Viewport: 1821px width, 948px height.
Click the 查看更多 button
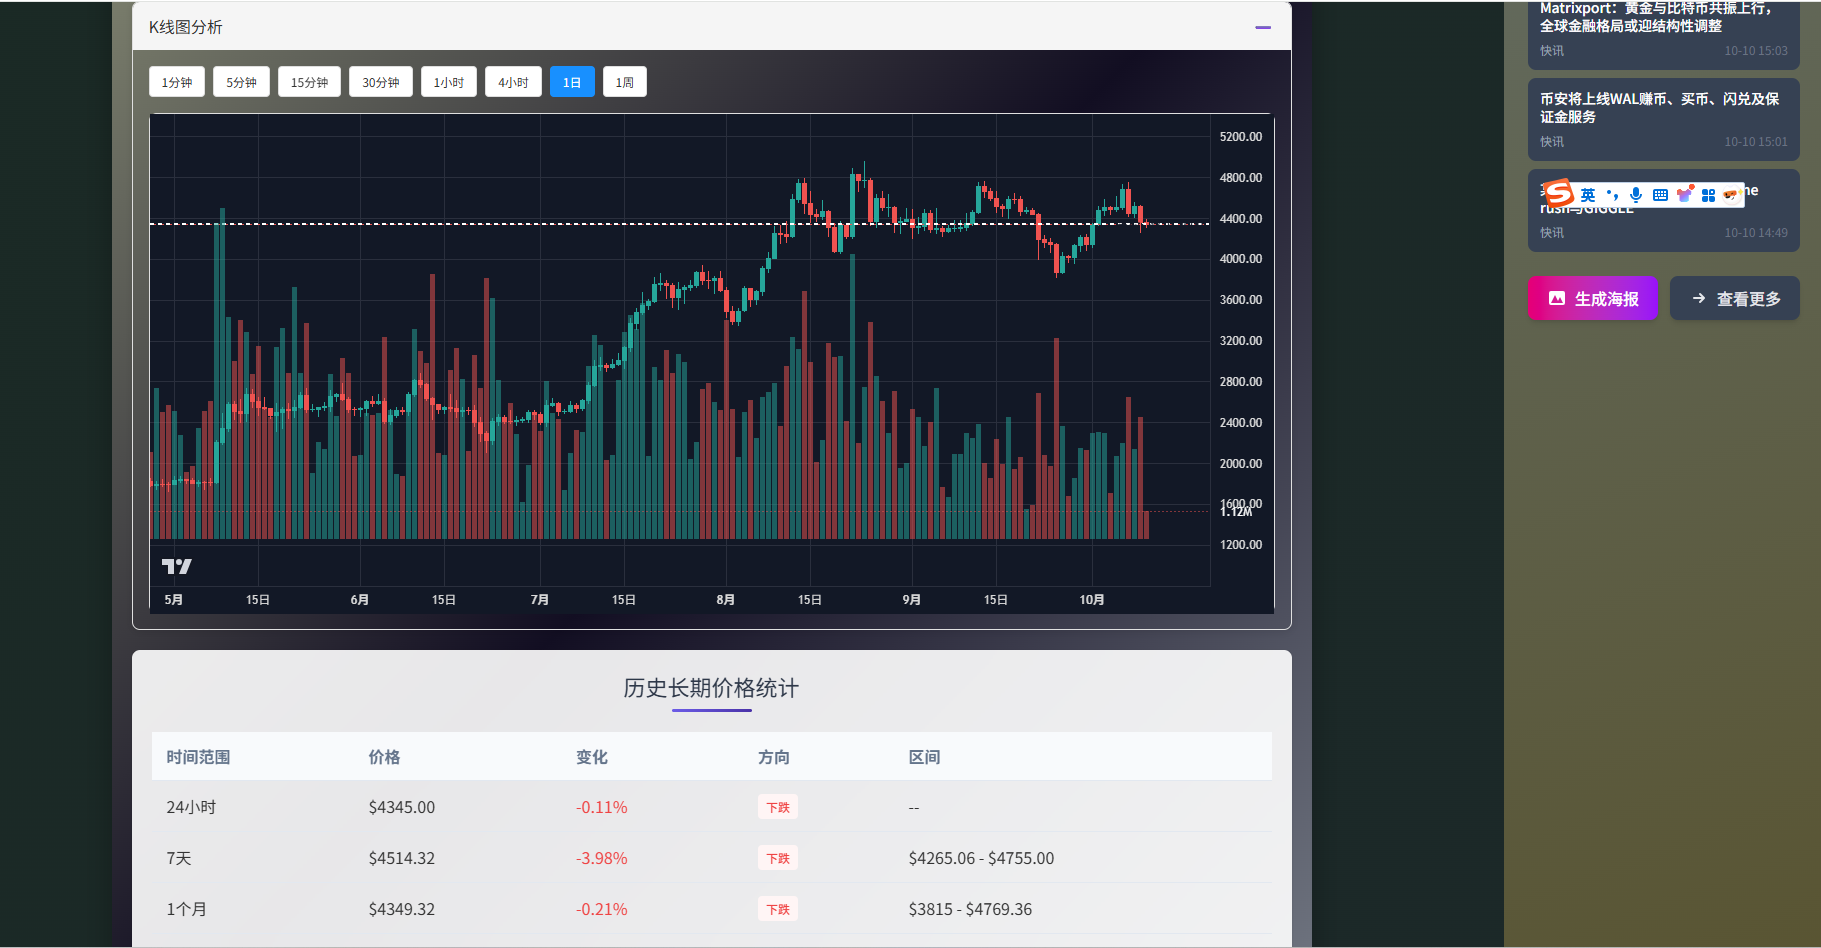1734,298
